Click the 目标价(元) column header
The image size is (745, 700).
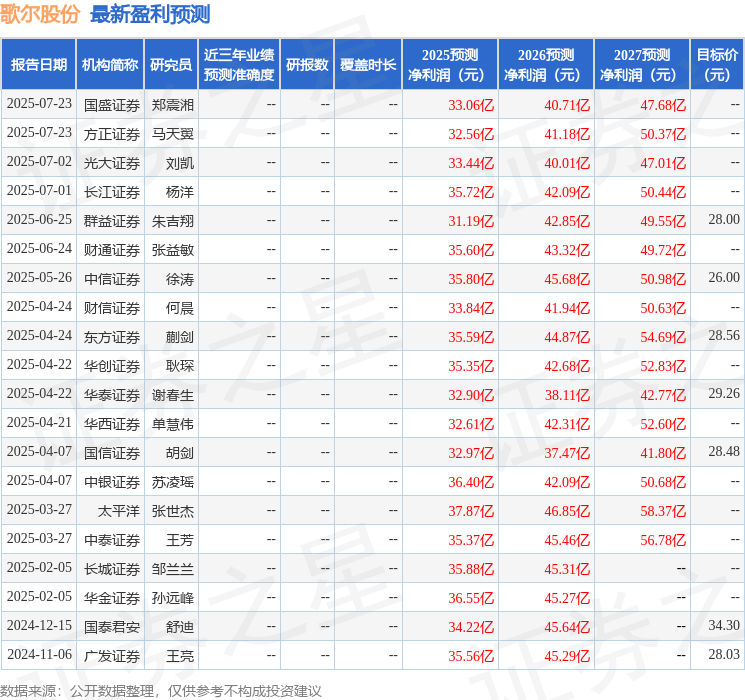click(717, 65)
